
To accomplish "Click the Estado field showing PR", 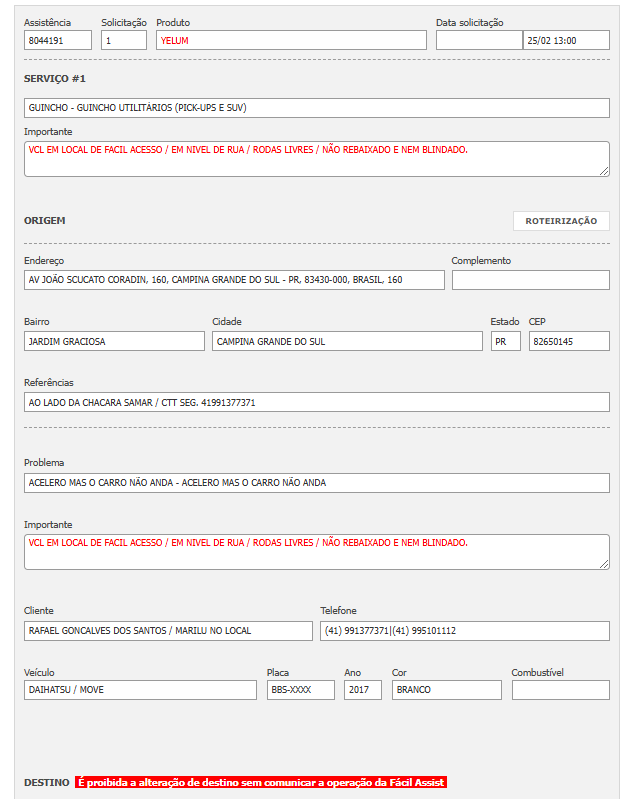I will click(x=505, y=341).
